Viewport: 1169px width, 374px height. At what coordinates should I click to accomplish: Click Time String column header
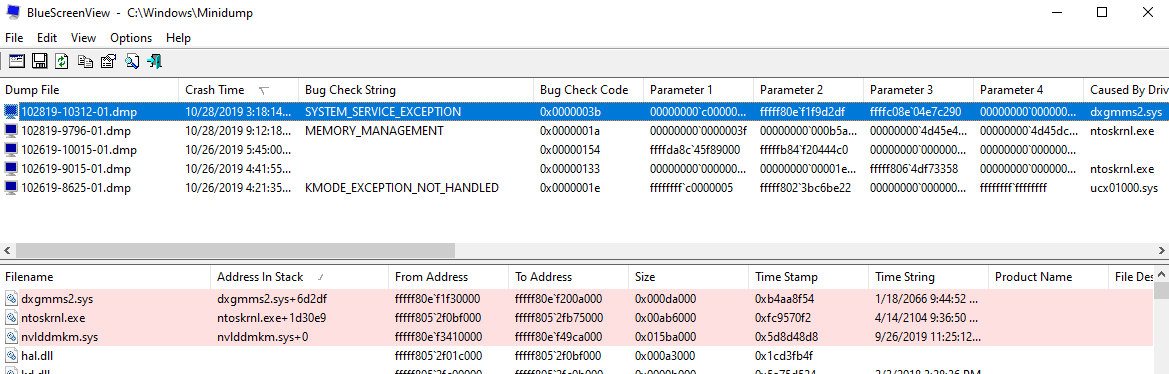[x=929, y=277]
